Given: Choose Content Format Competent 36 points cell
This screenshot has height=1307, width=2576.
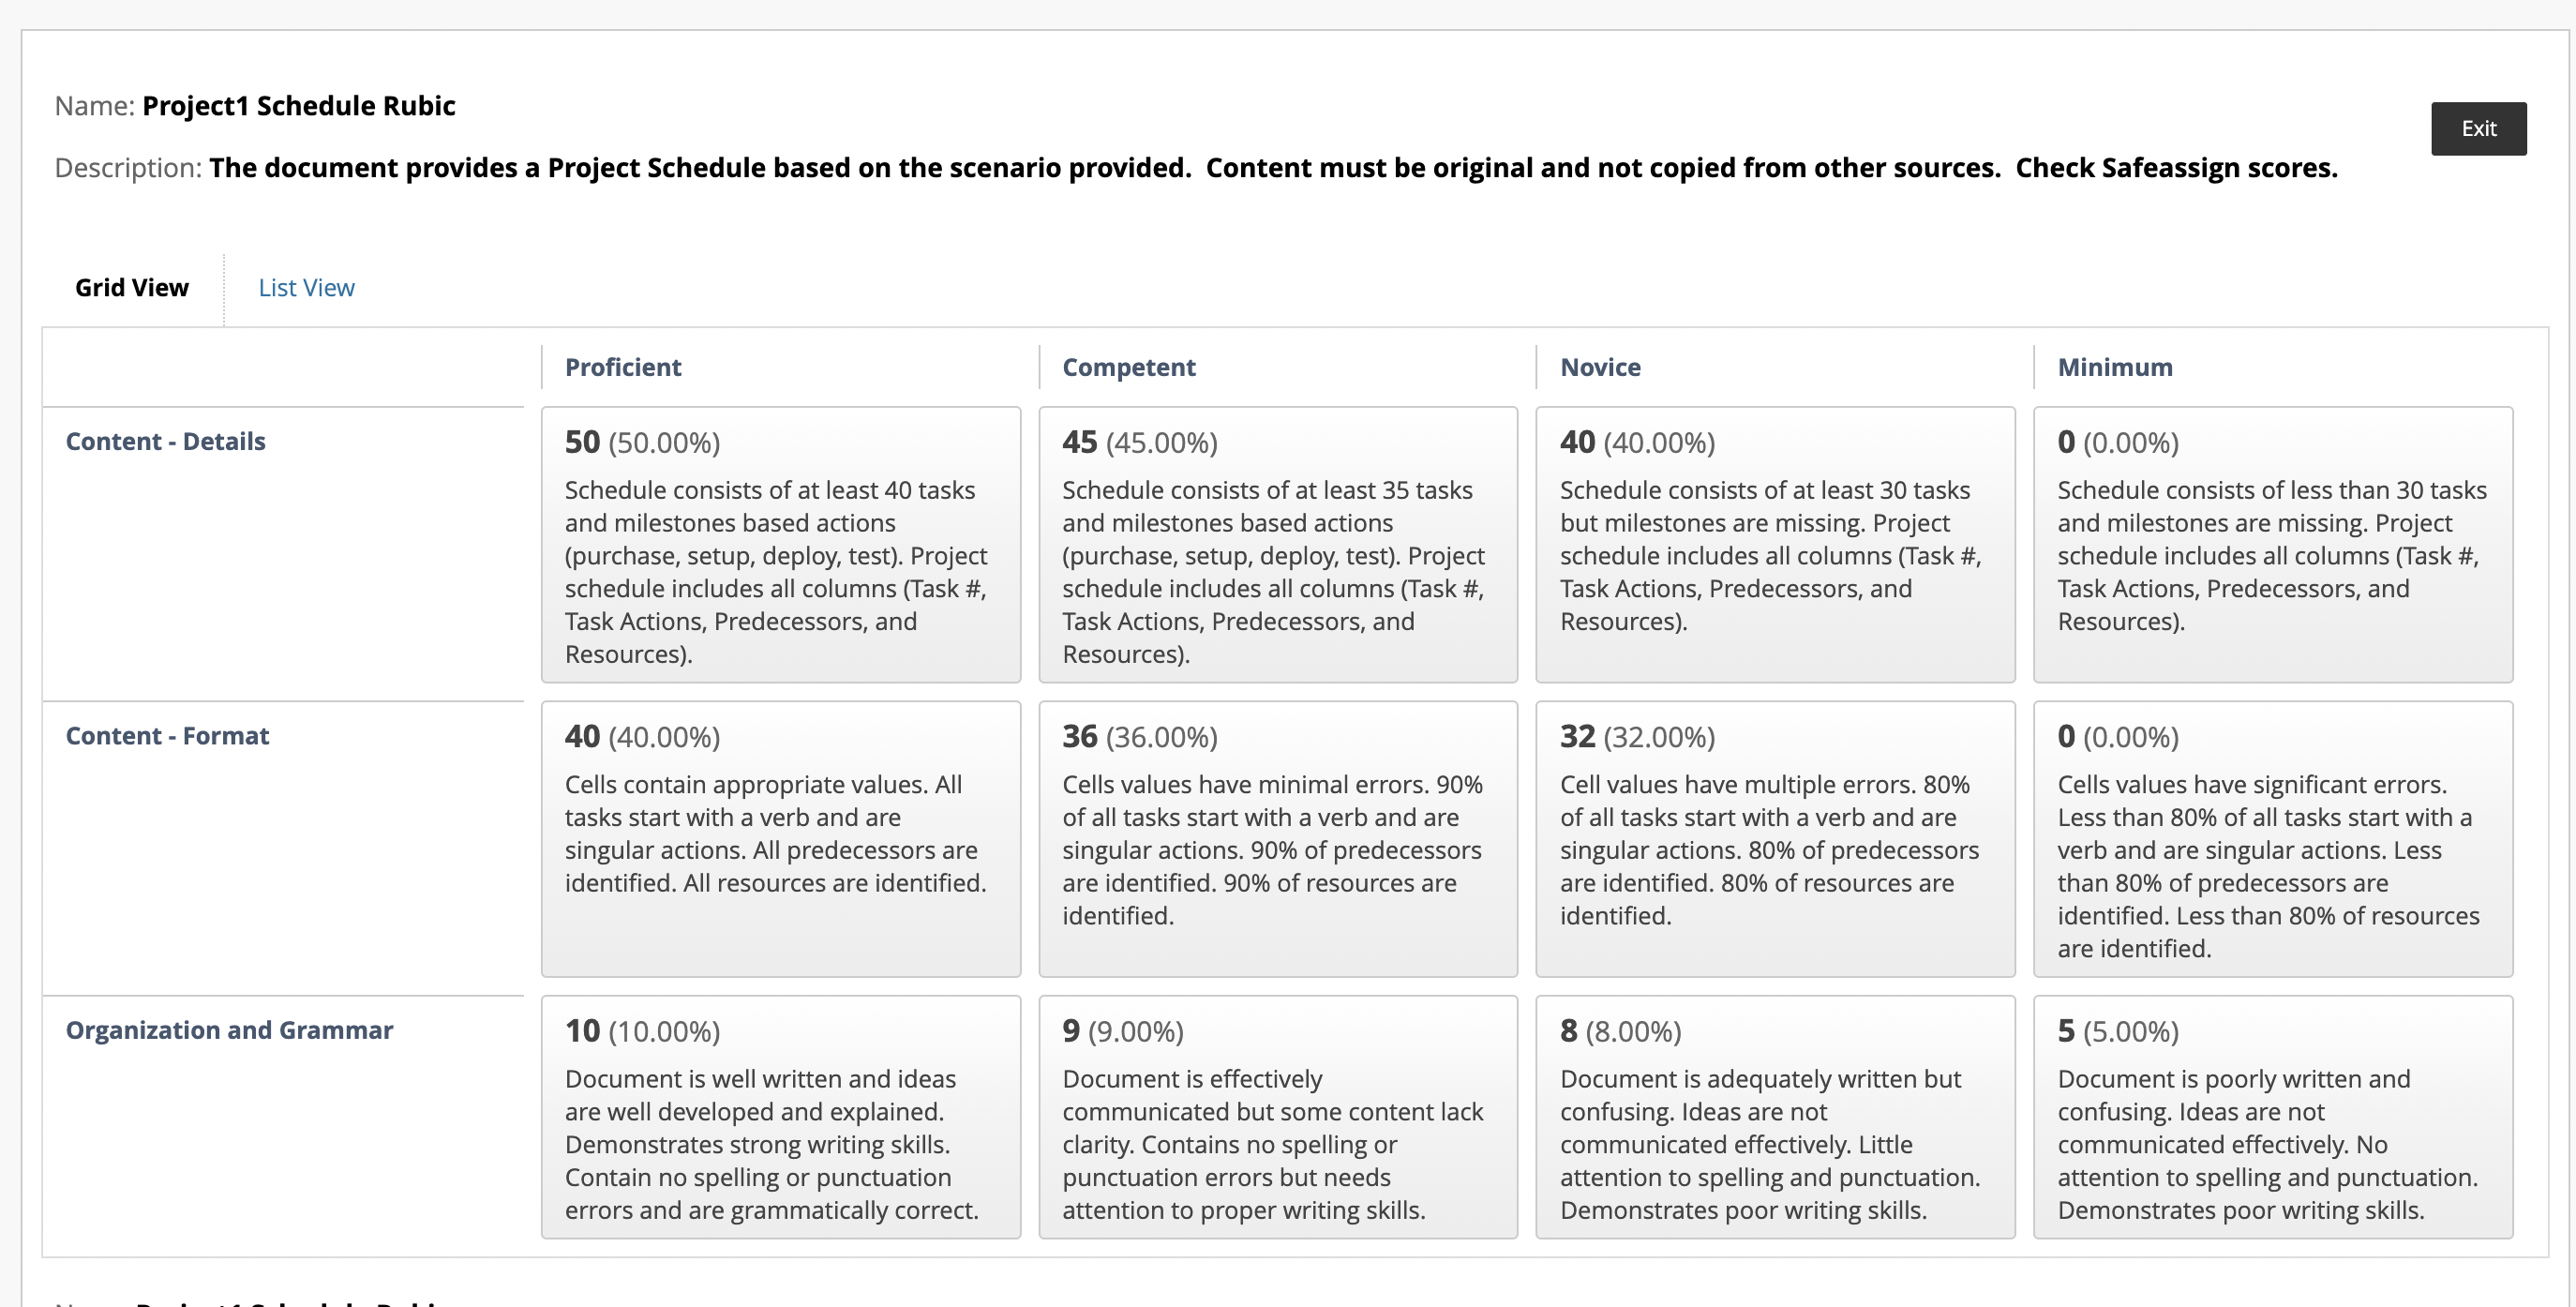Looking at the screenshot, I should click(1278, 839).
